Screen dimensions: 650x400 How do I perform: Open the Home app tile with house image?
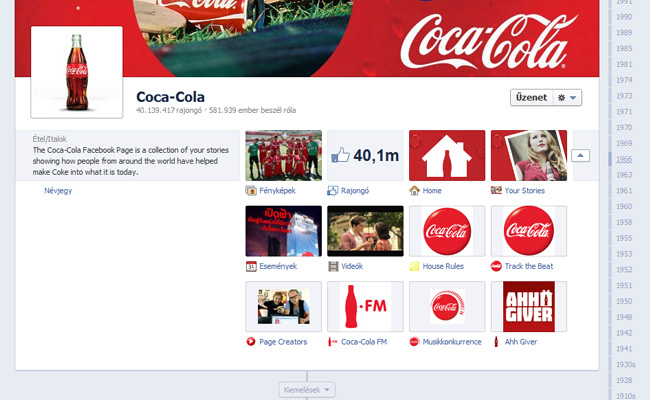447,155
